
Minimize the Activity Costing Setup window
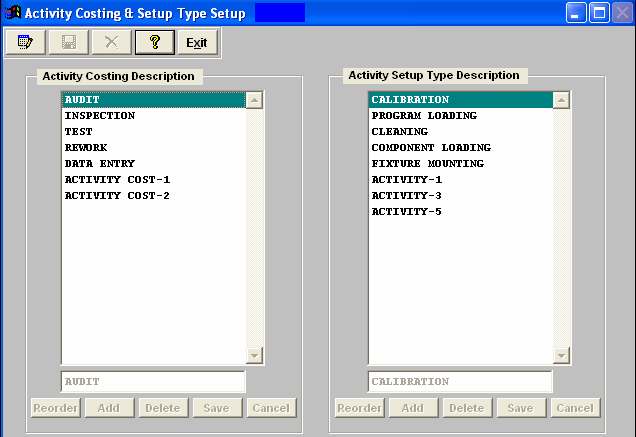pos(576,13)
